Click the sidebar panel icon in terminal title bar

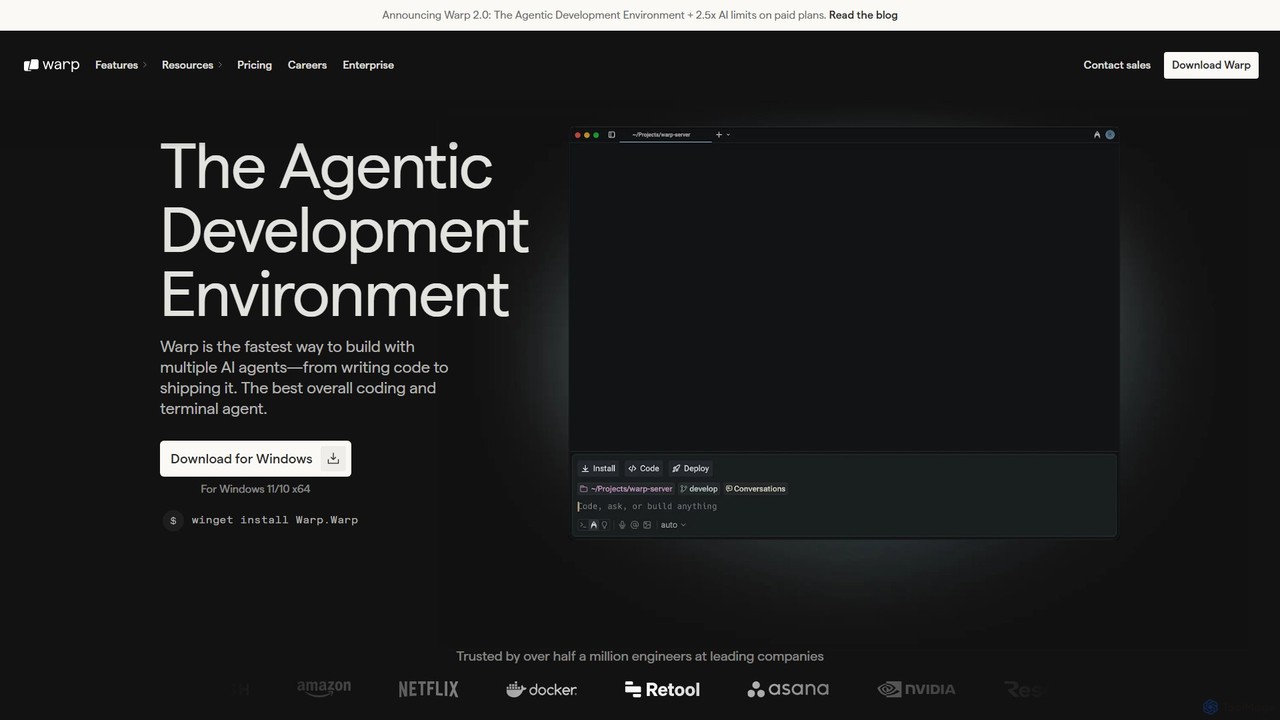coord(612,135)
